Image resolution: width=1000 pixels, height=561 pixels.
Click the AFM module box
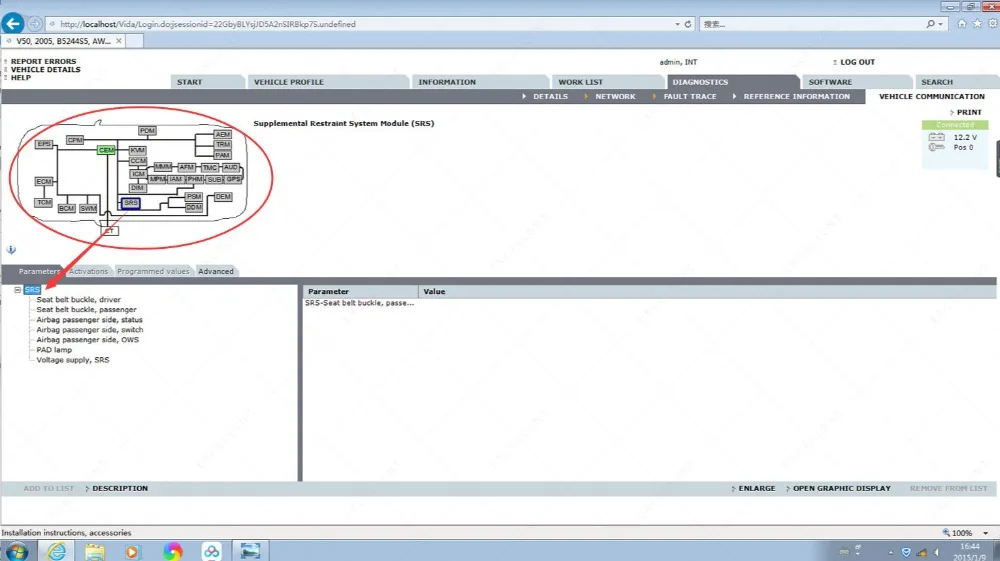(186, 167)
